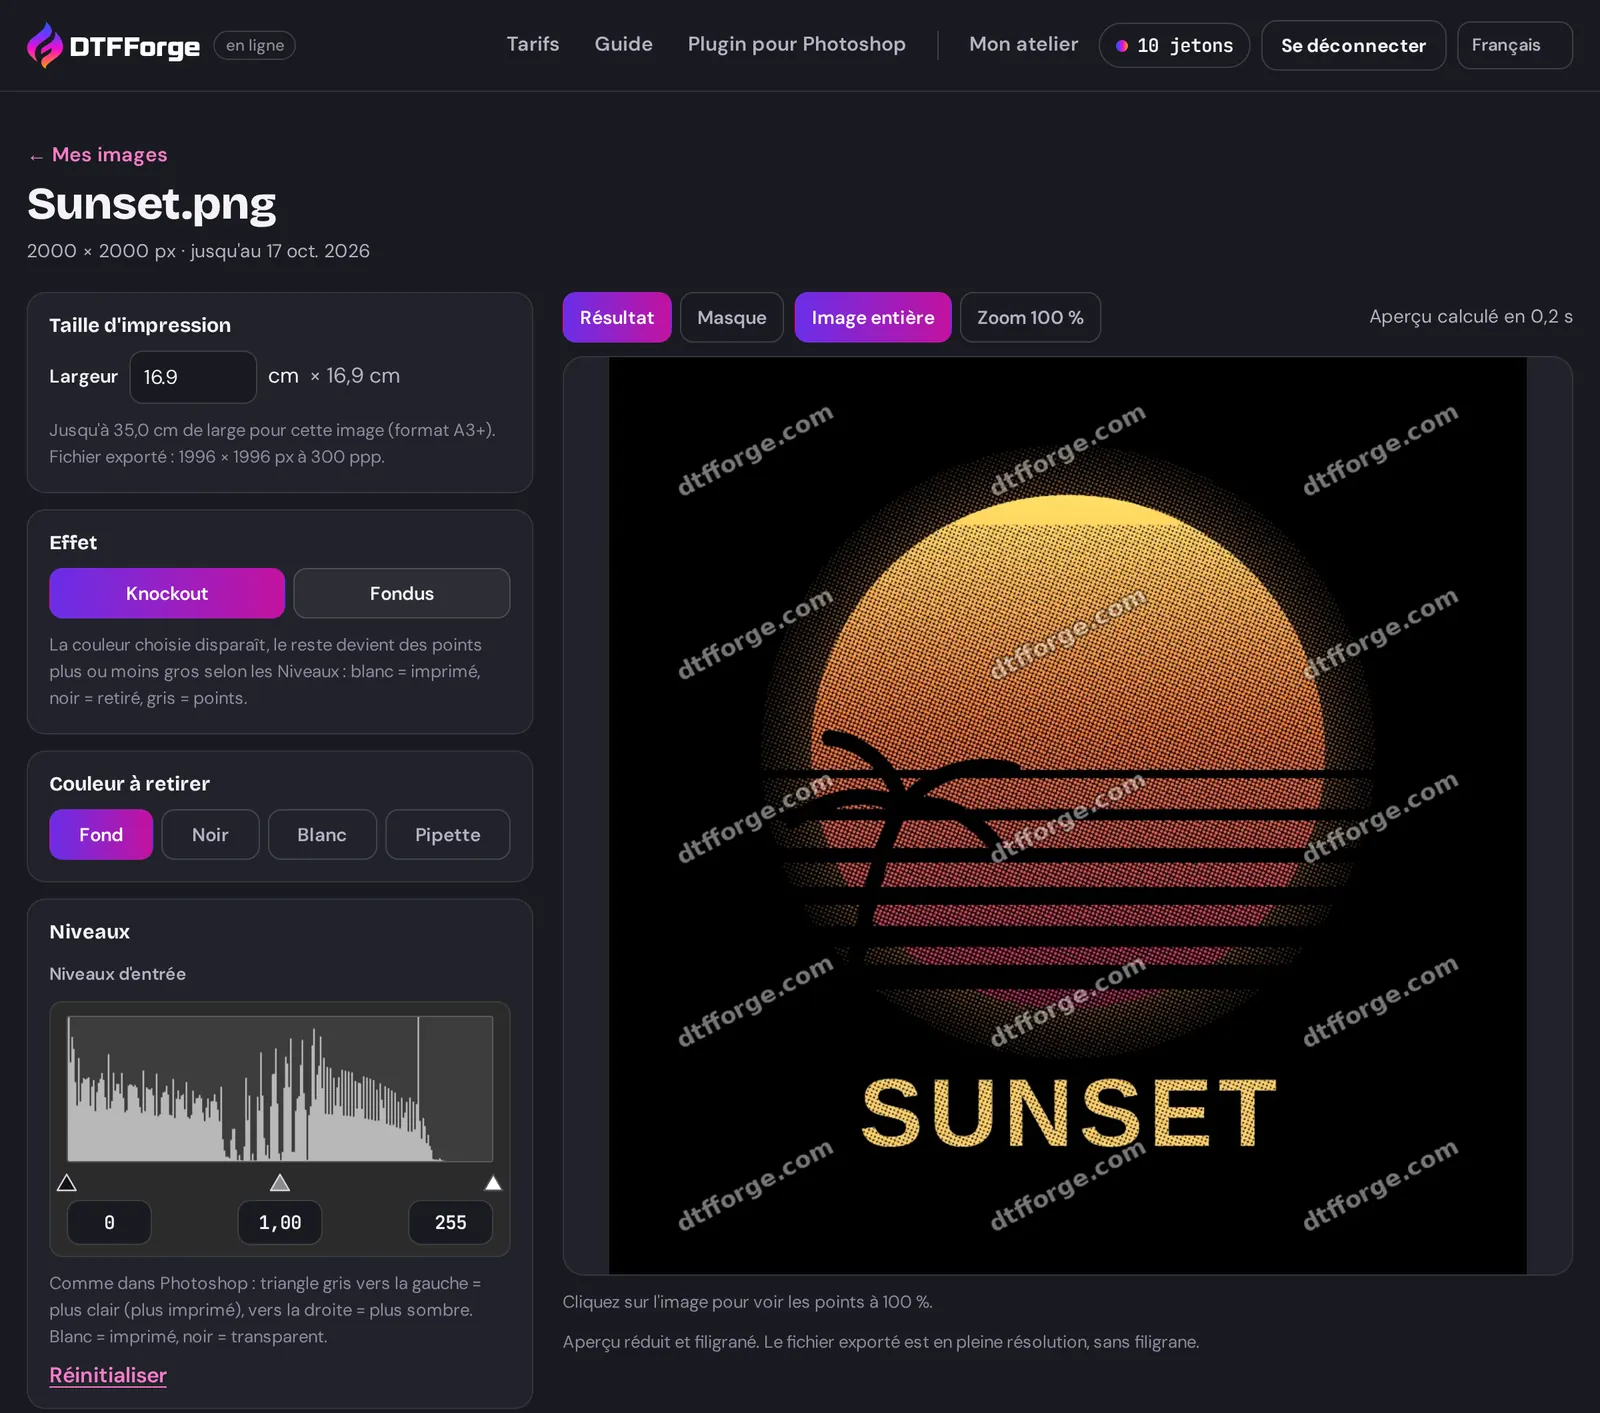Click the 'Couleur à retirer' heading

point(130,784)
